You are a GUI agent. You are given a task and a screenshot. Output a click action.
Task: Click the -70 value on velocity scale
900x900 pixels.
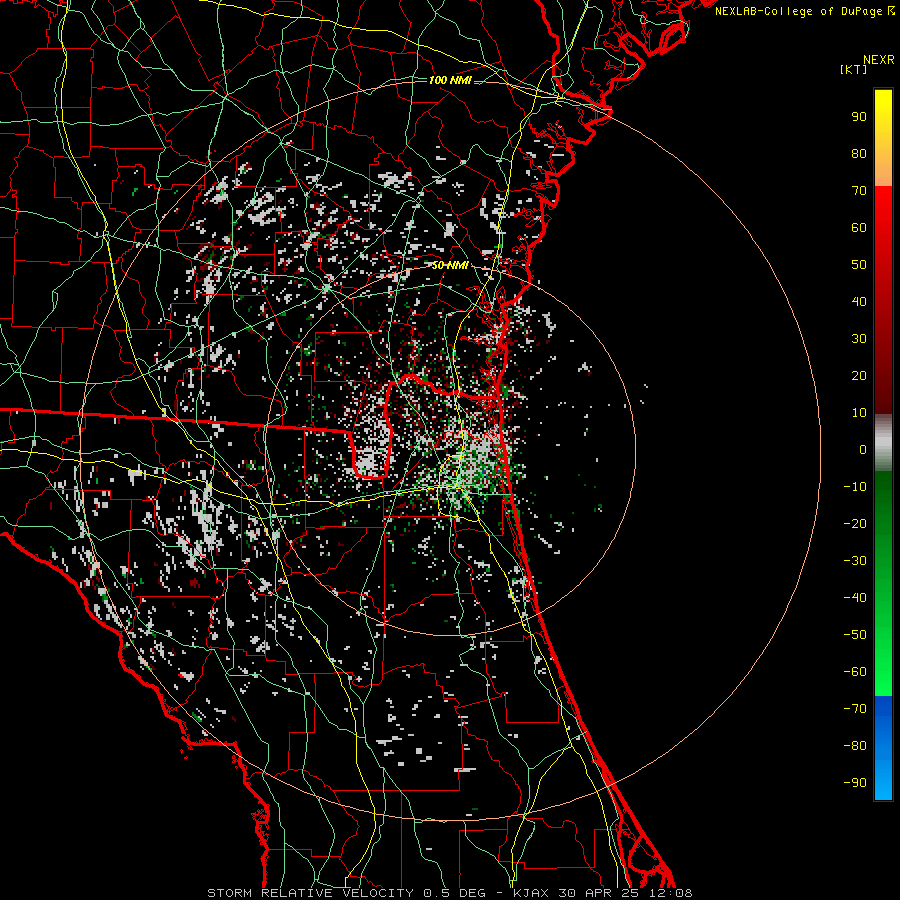[x=855, y=709]
